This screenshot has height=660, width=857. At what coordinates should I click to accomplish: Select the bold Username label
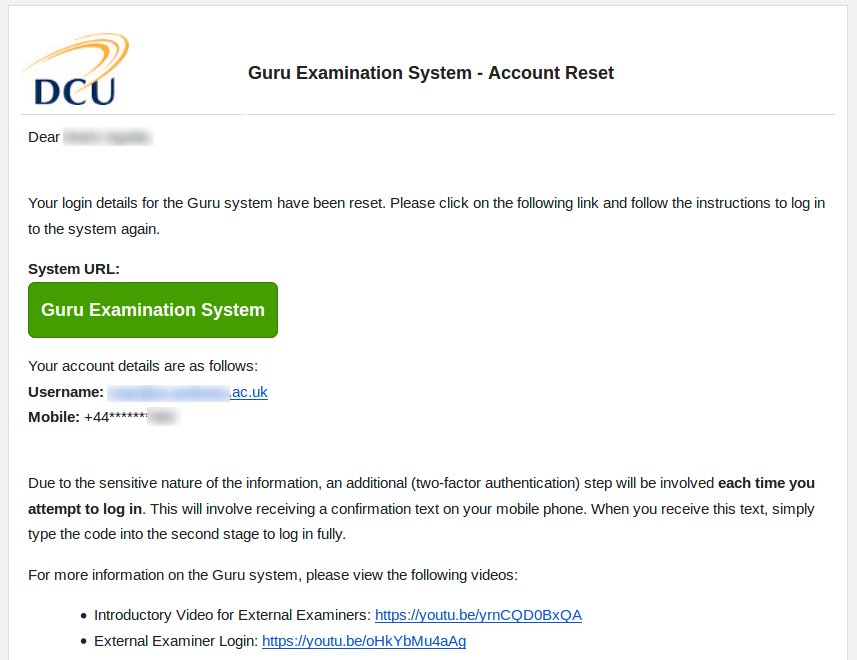pyautogui.click(x=64, y=392)
